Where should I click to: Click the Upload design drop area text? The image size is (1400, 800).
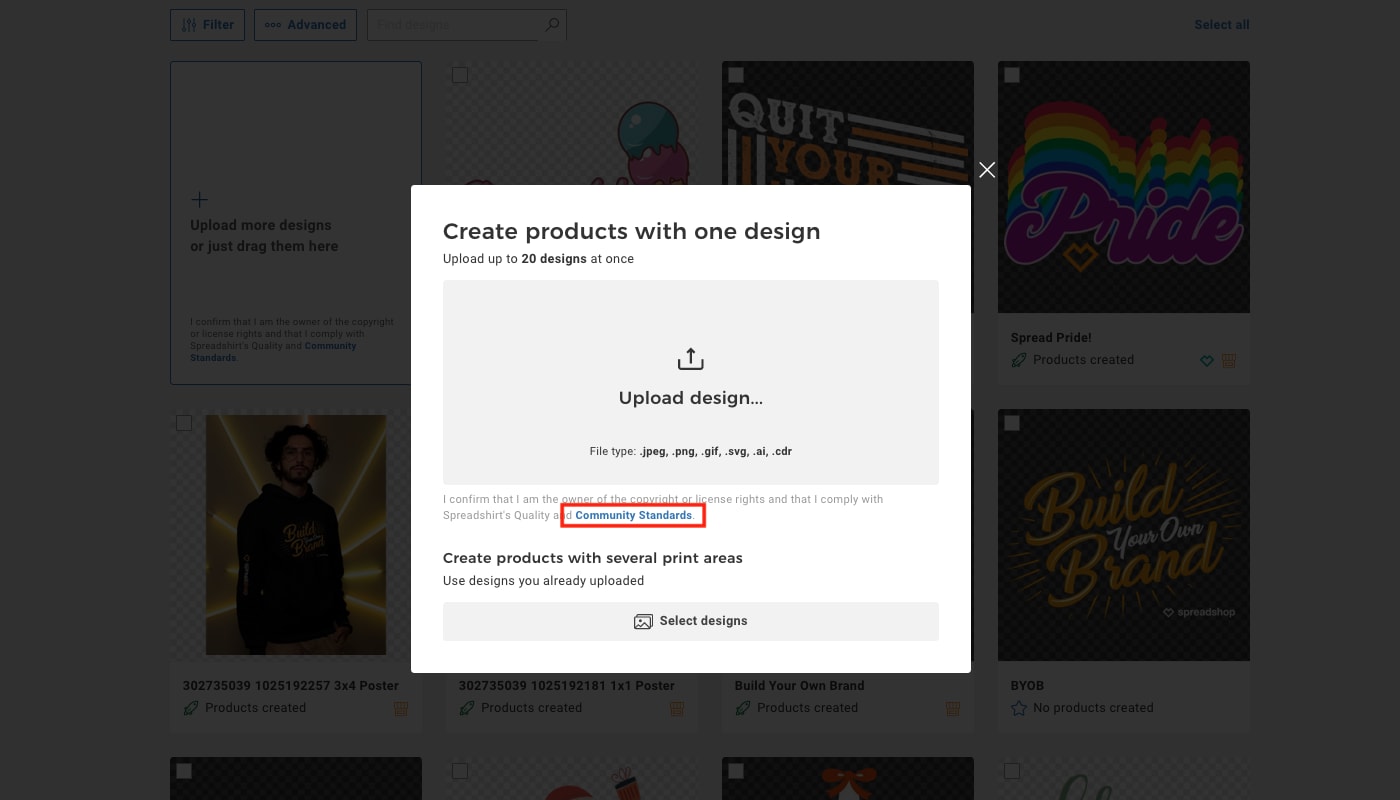point(690,398)
